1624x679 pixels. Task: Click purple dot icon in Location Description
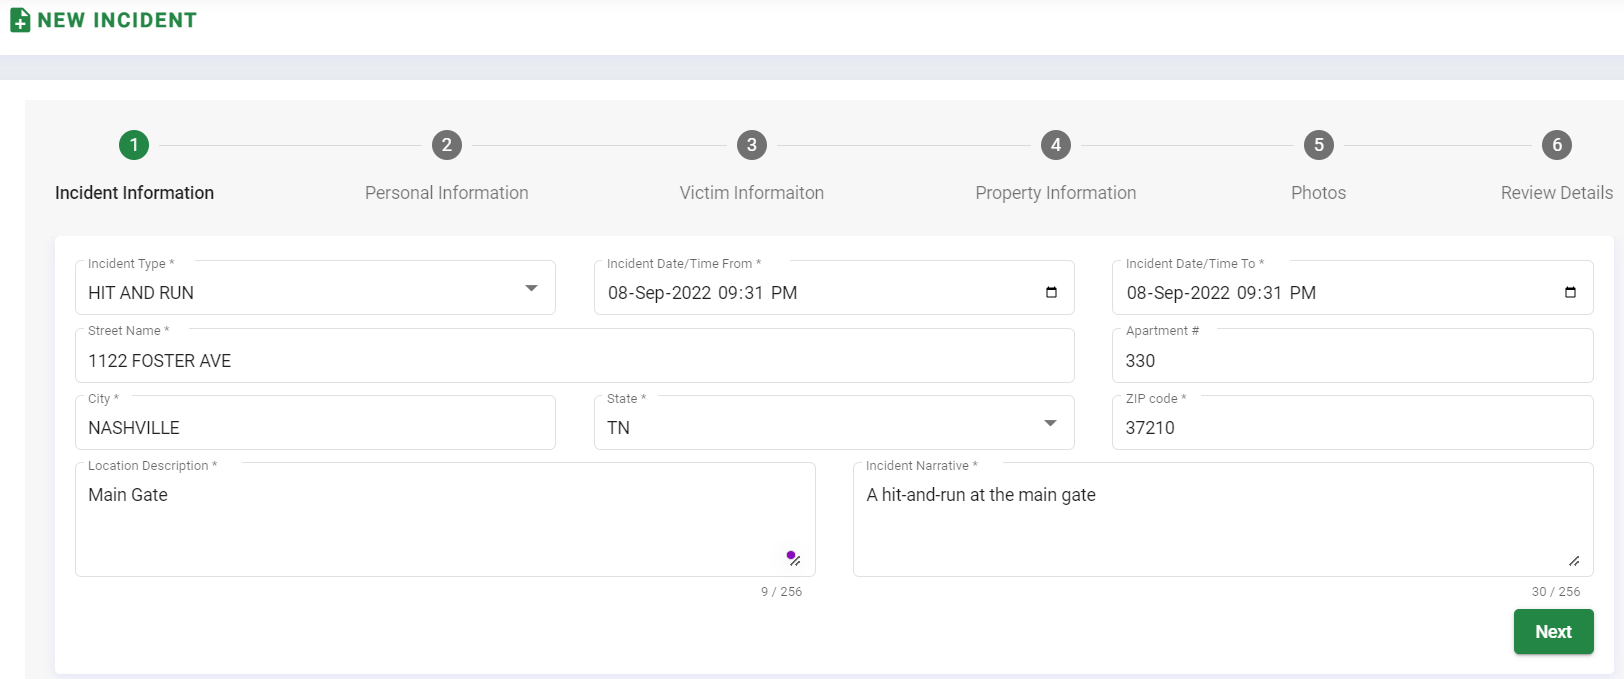[x=791, y=555]
